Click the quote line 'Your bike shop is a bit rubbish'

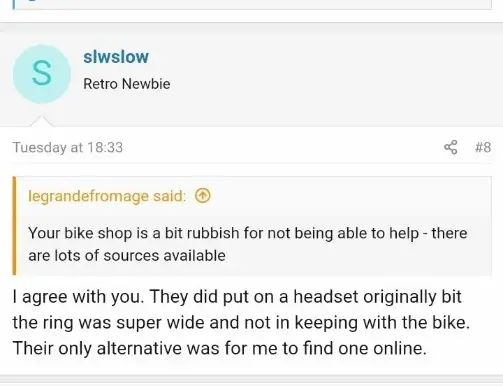[248, 233]
